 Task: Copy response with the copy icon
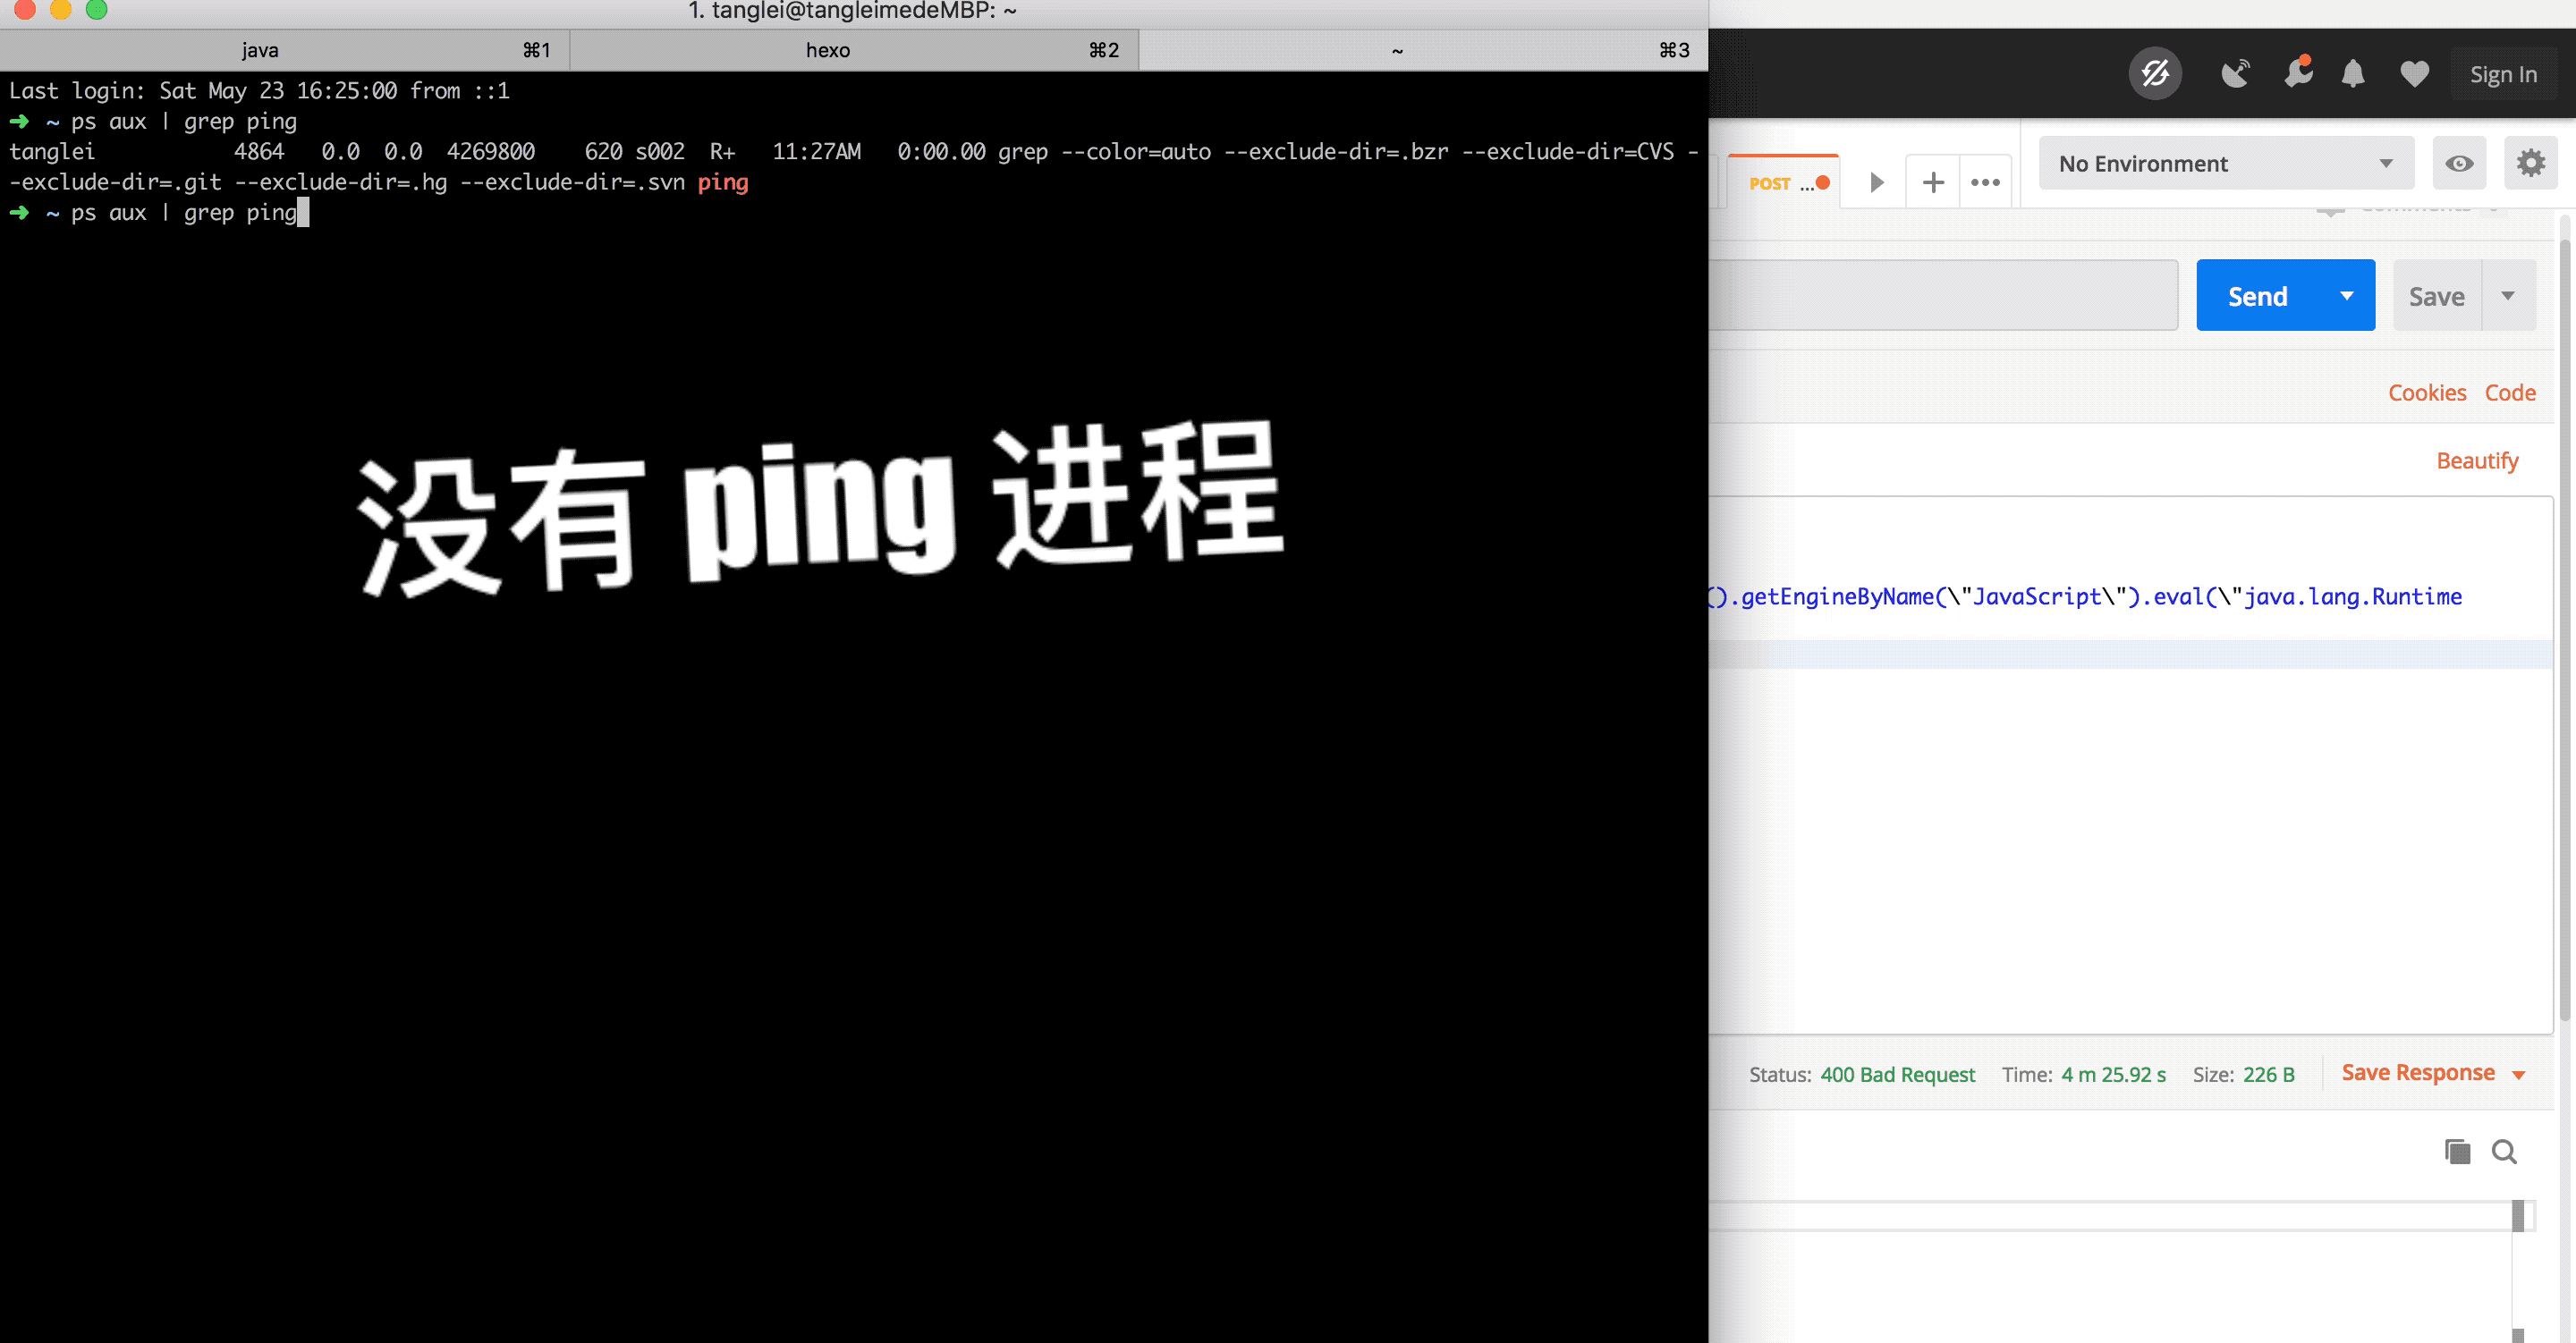click(x=2457, y=1151)
